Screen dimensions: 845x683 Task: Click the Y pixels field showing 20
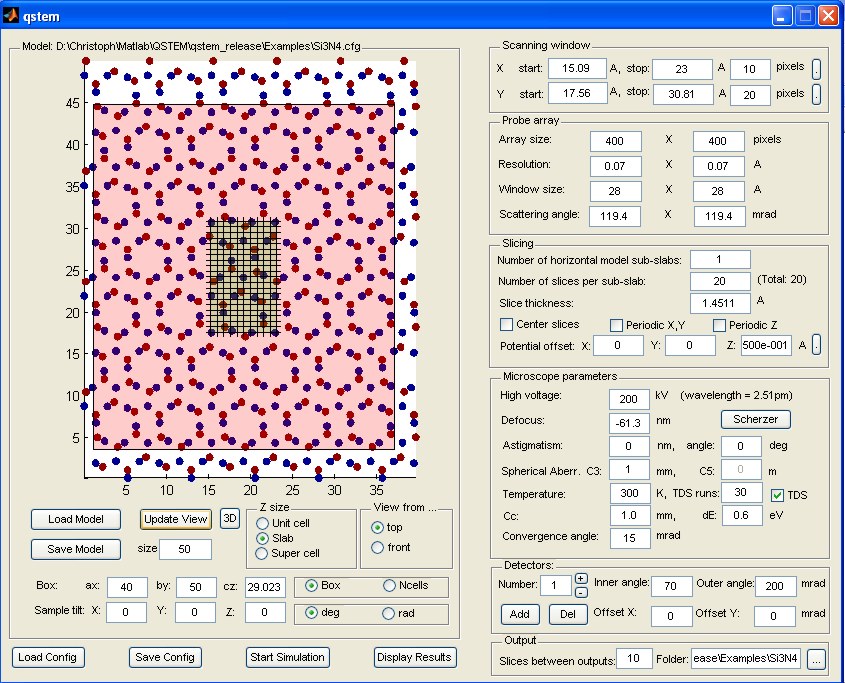(750, 95)
